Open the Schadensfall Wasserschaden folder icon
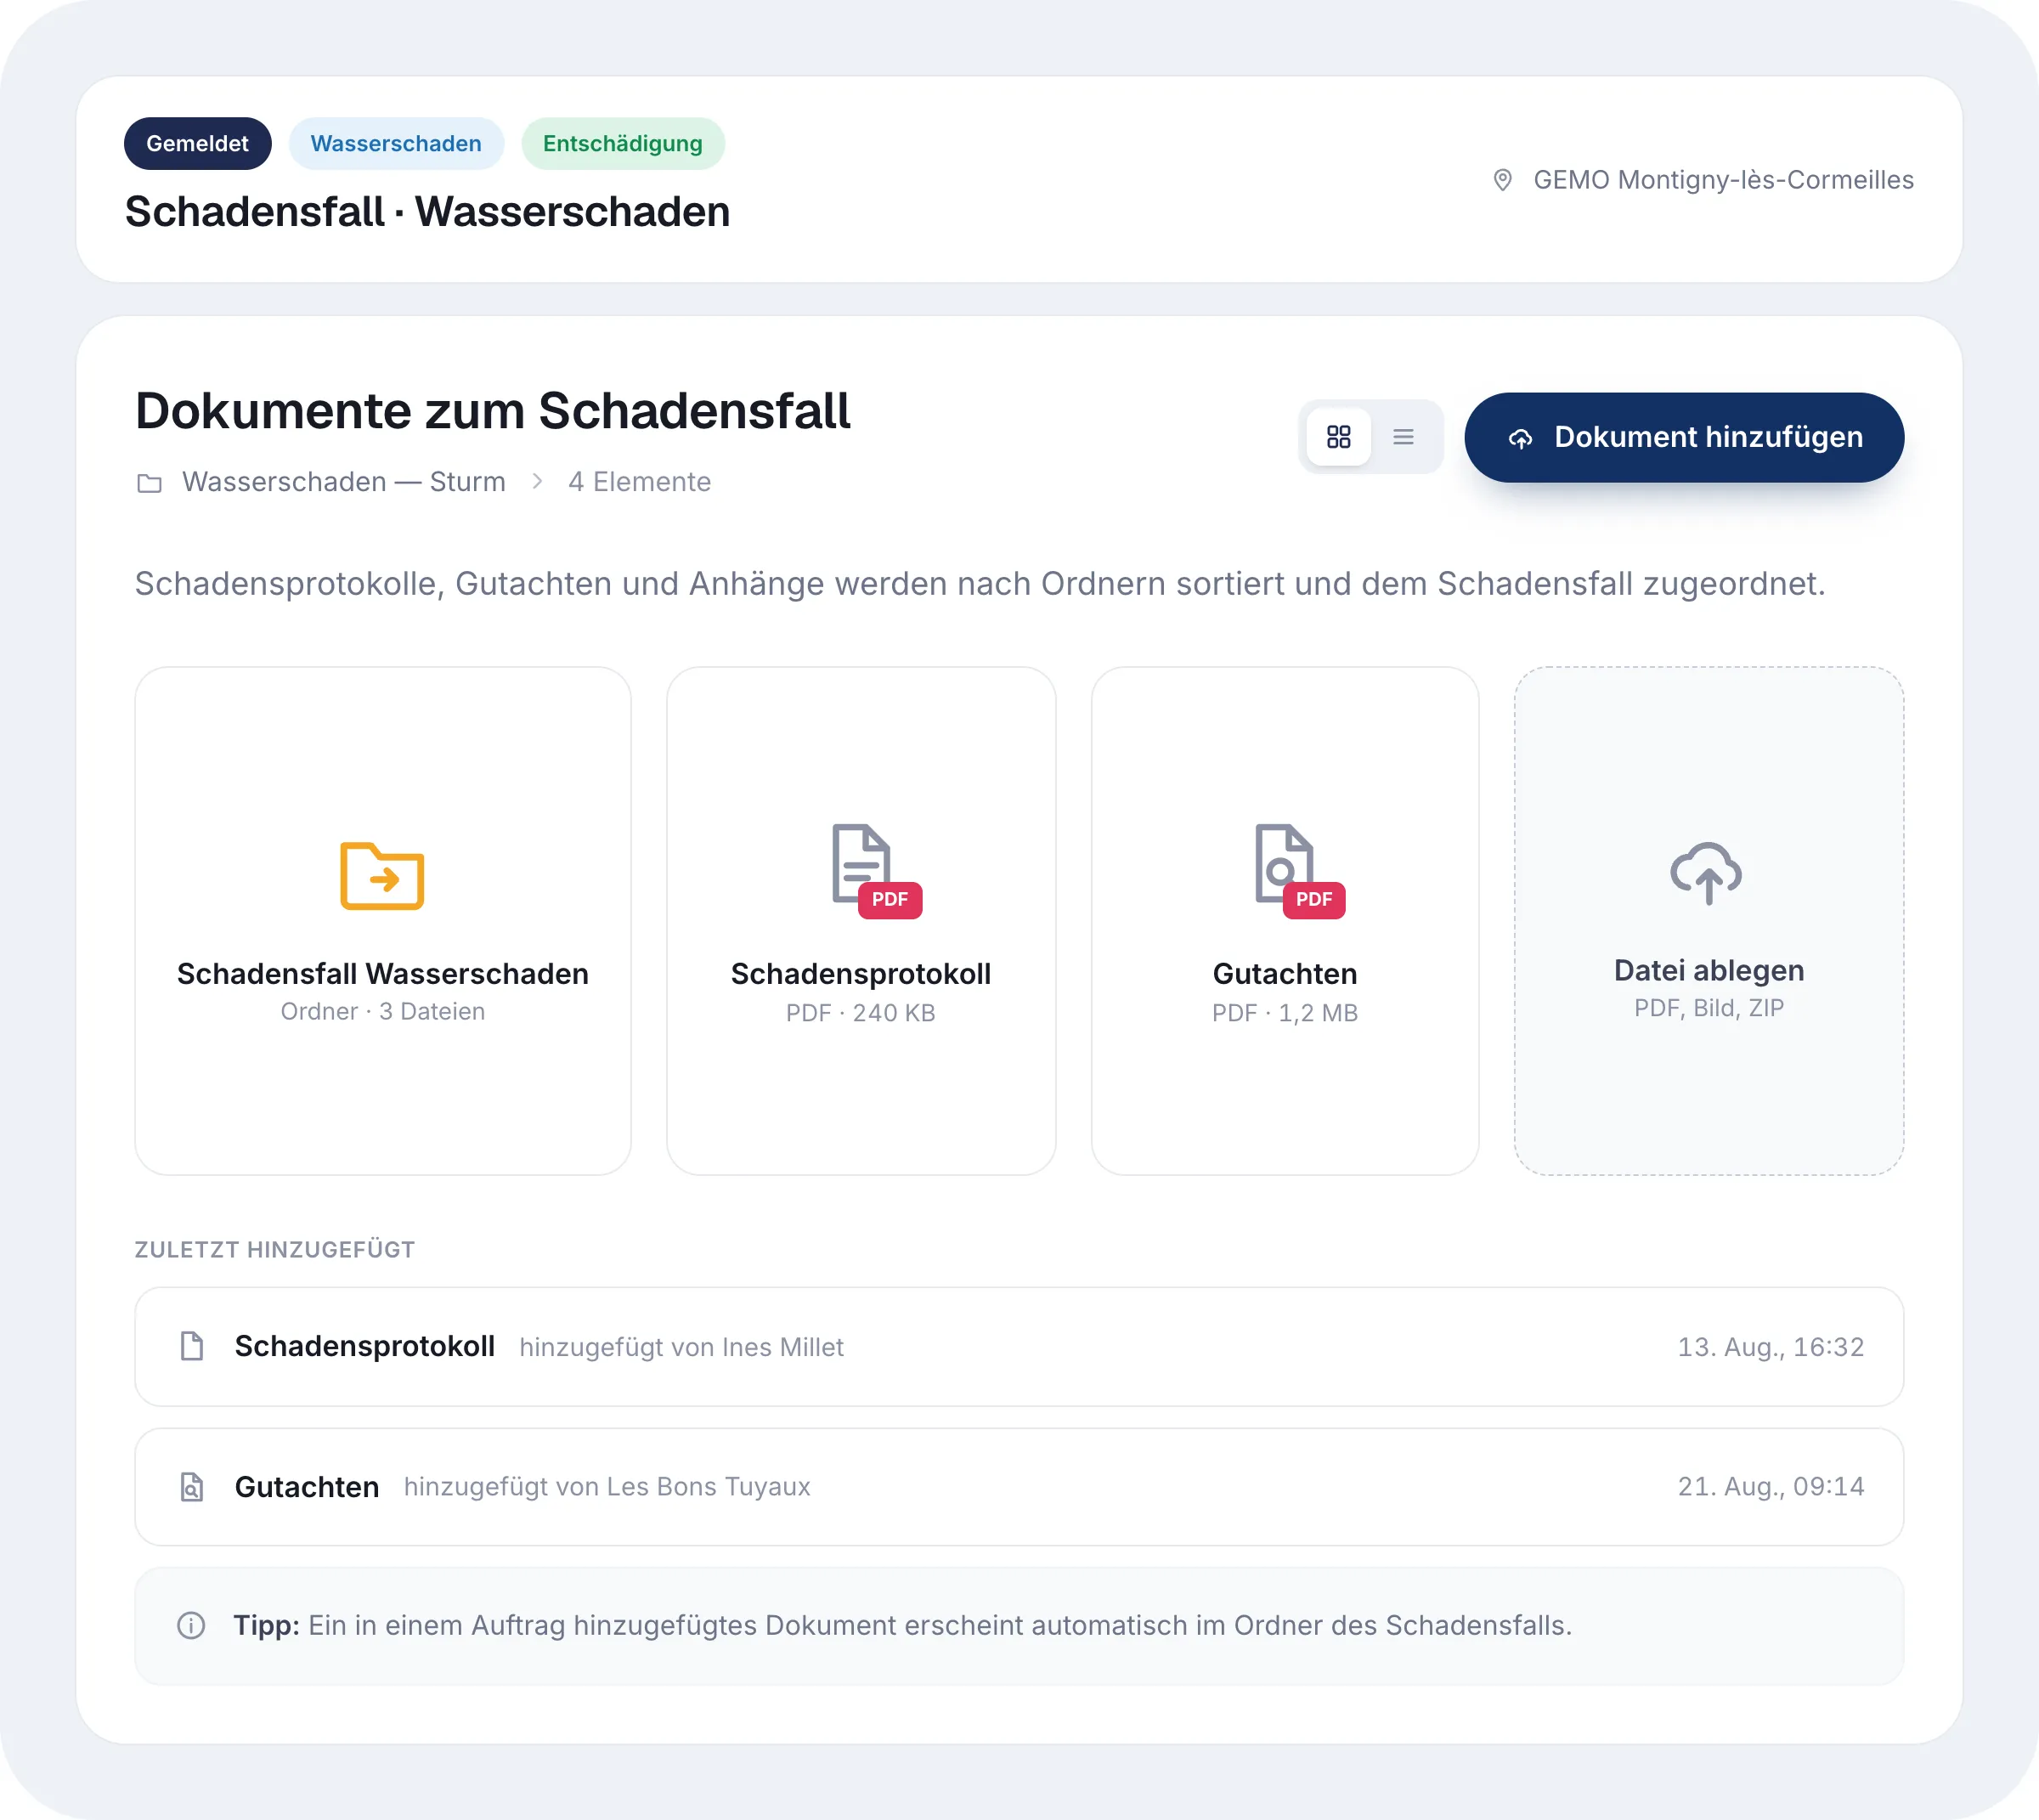This screenshot has width=2039, height=1820. click(x=382, y=876)
